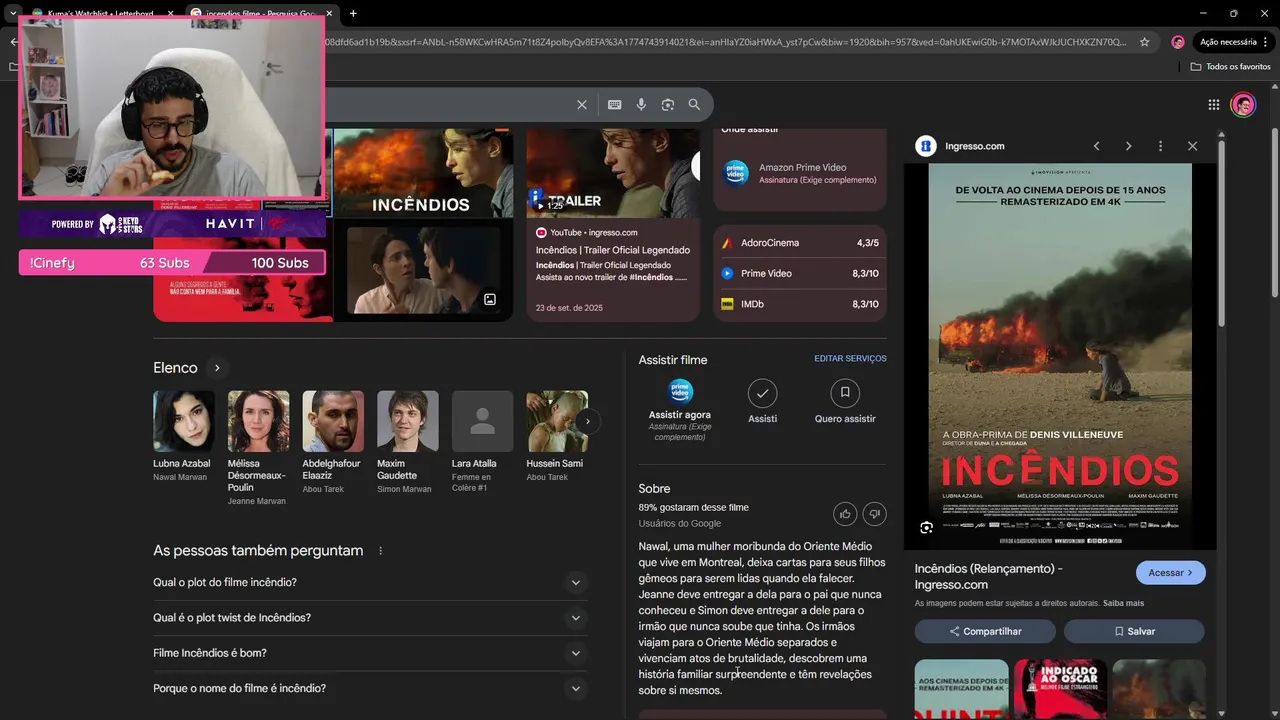Open cast member Maxim Gaudette
This screenshot has width=1280, height=720.
pos(407,442)
